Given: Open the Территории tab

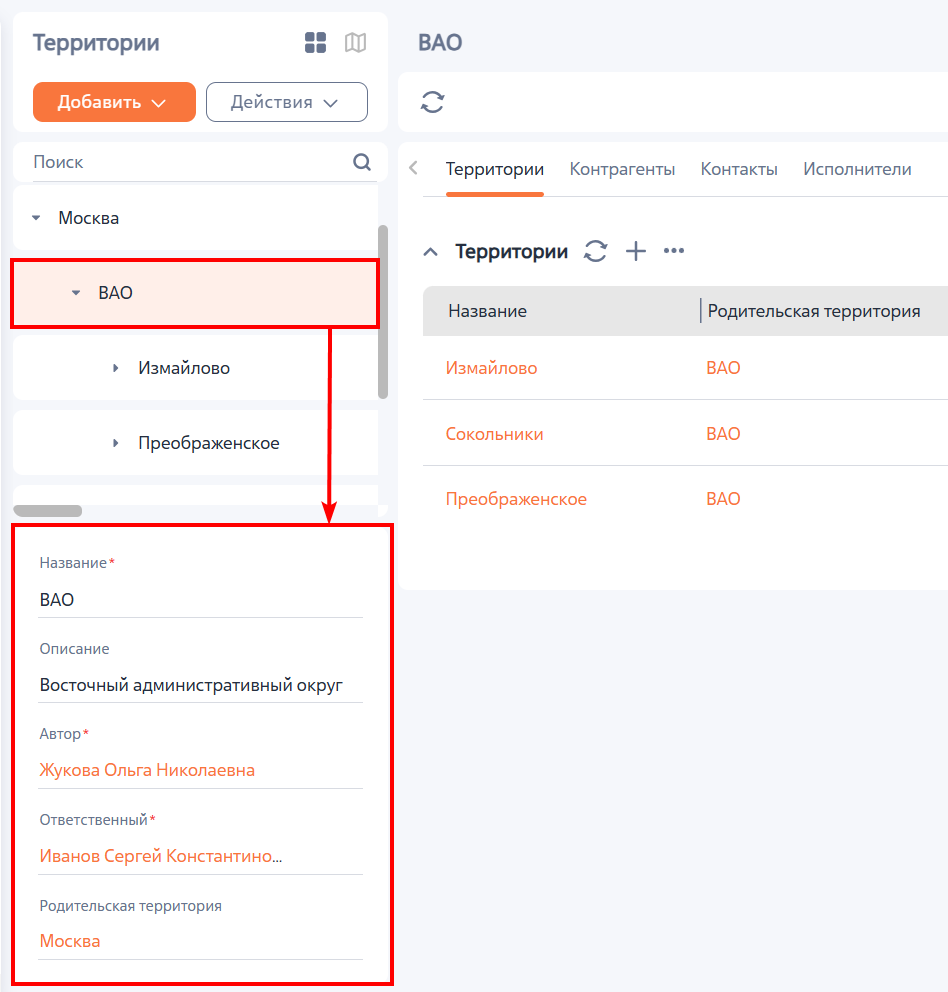Looking at the screenshot, I should point(495,170).
